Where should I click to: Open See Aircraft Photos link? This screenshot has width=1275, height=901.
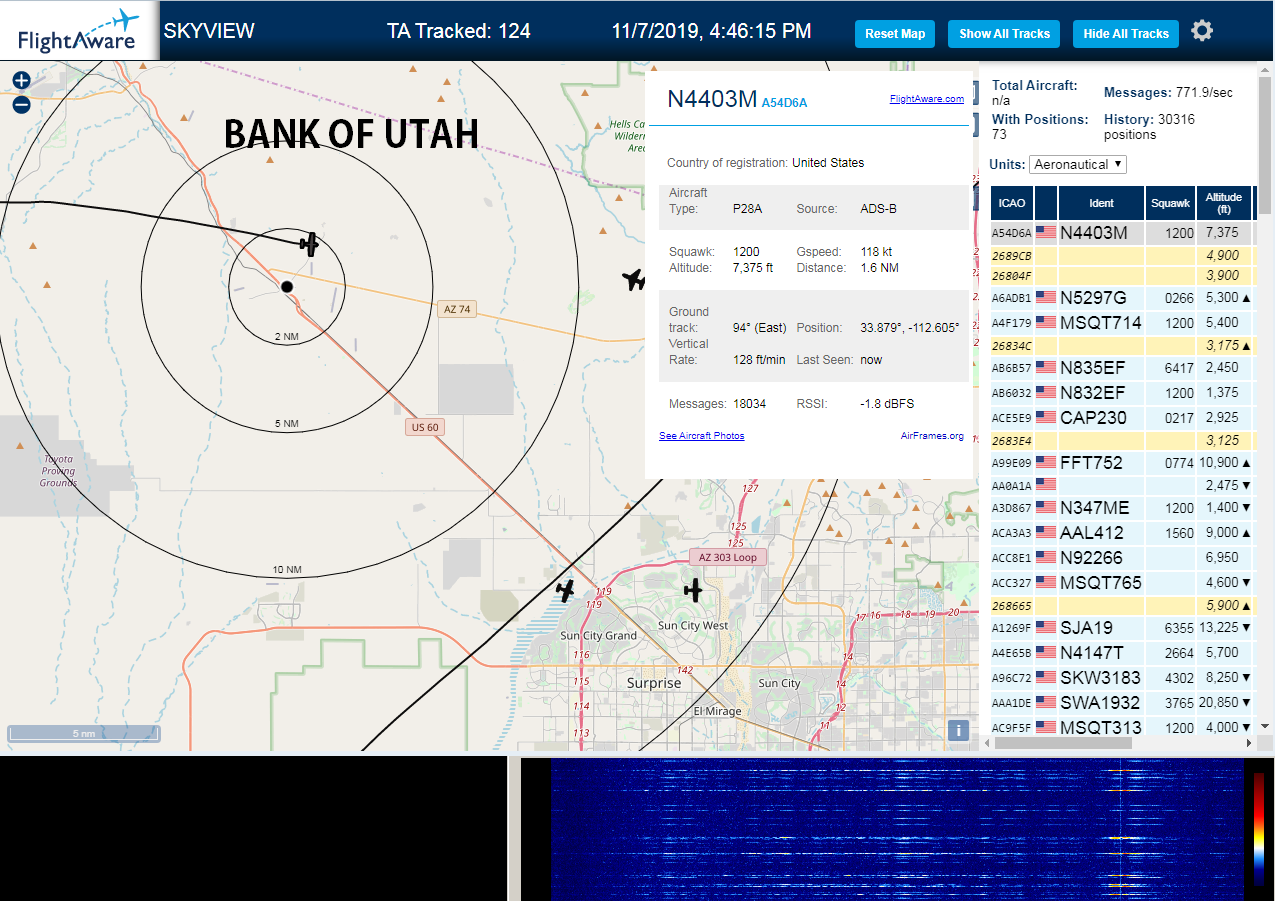(702, 436)
